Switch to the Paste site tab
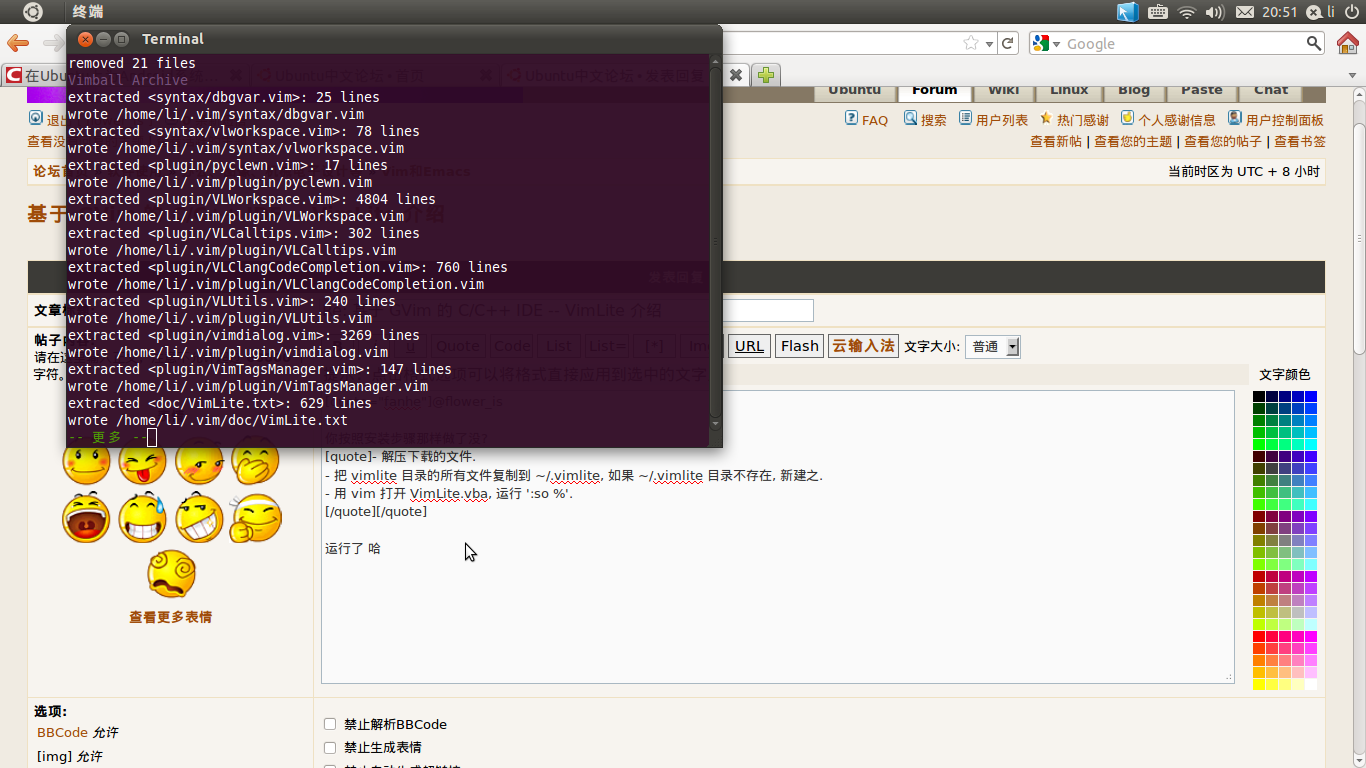 (1202, 90)
